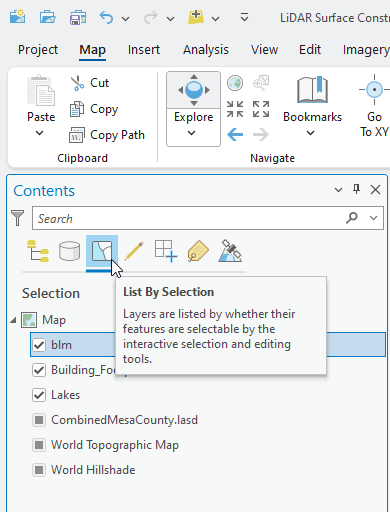Select the Lakes layer name
Image resolution: width=390 pixels, height=512 pixels.
coord(65,395)
